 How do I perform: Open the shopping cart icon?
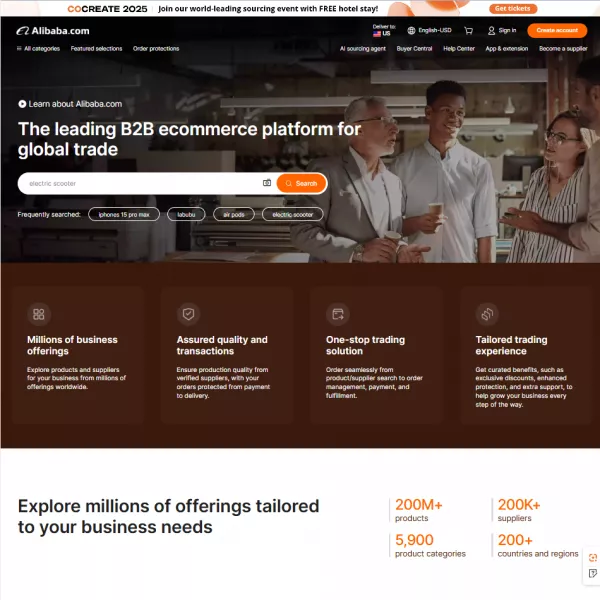pos(468,31)
